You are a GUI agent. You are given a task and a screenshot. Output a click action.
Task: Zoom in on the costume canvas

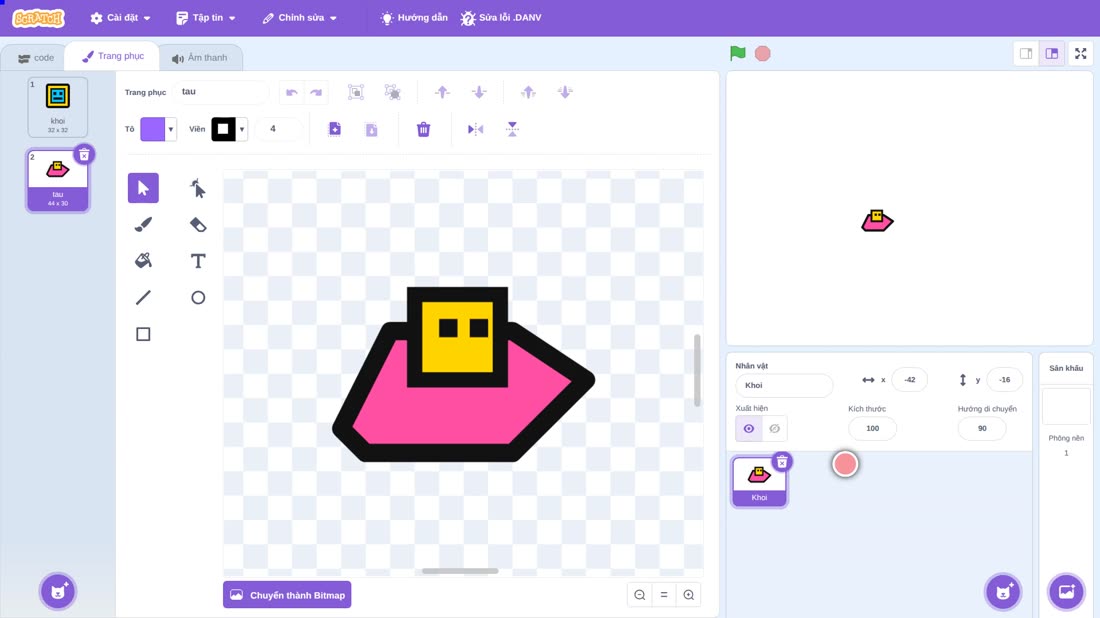(689, 595)
